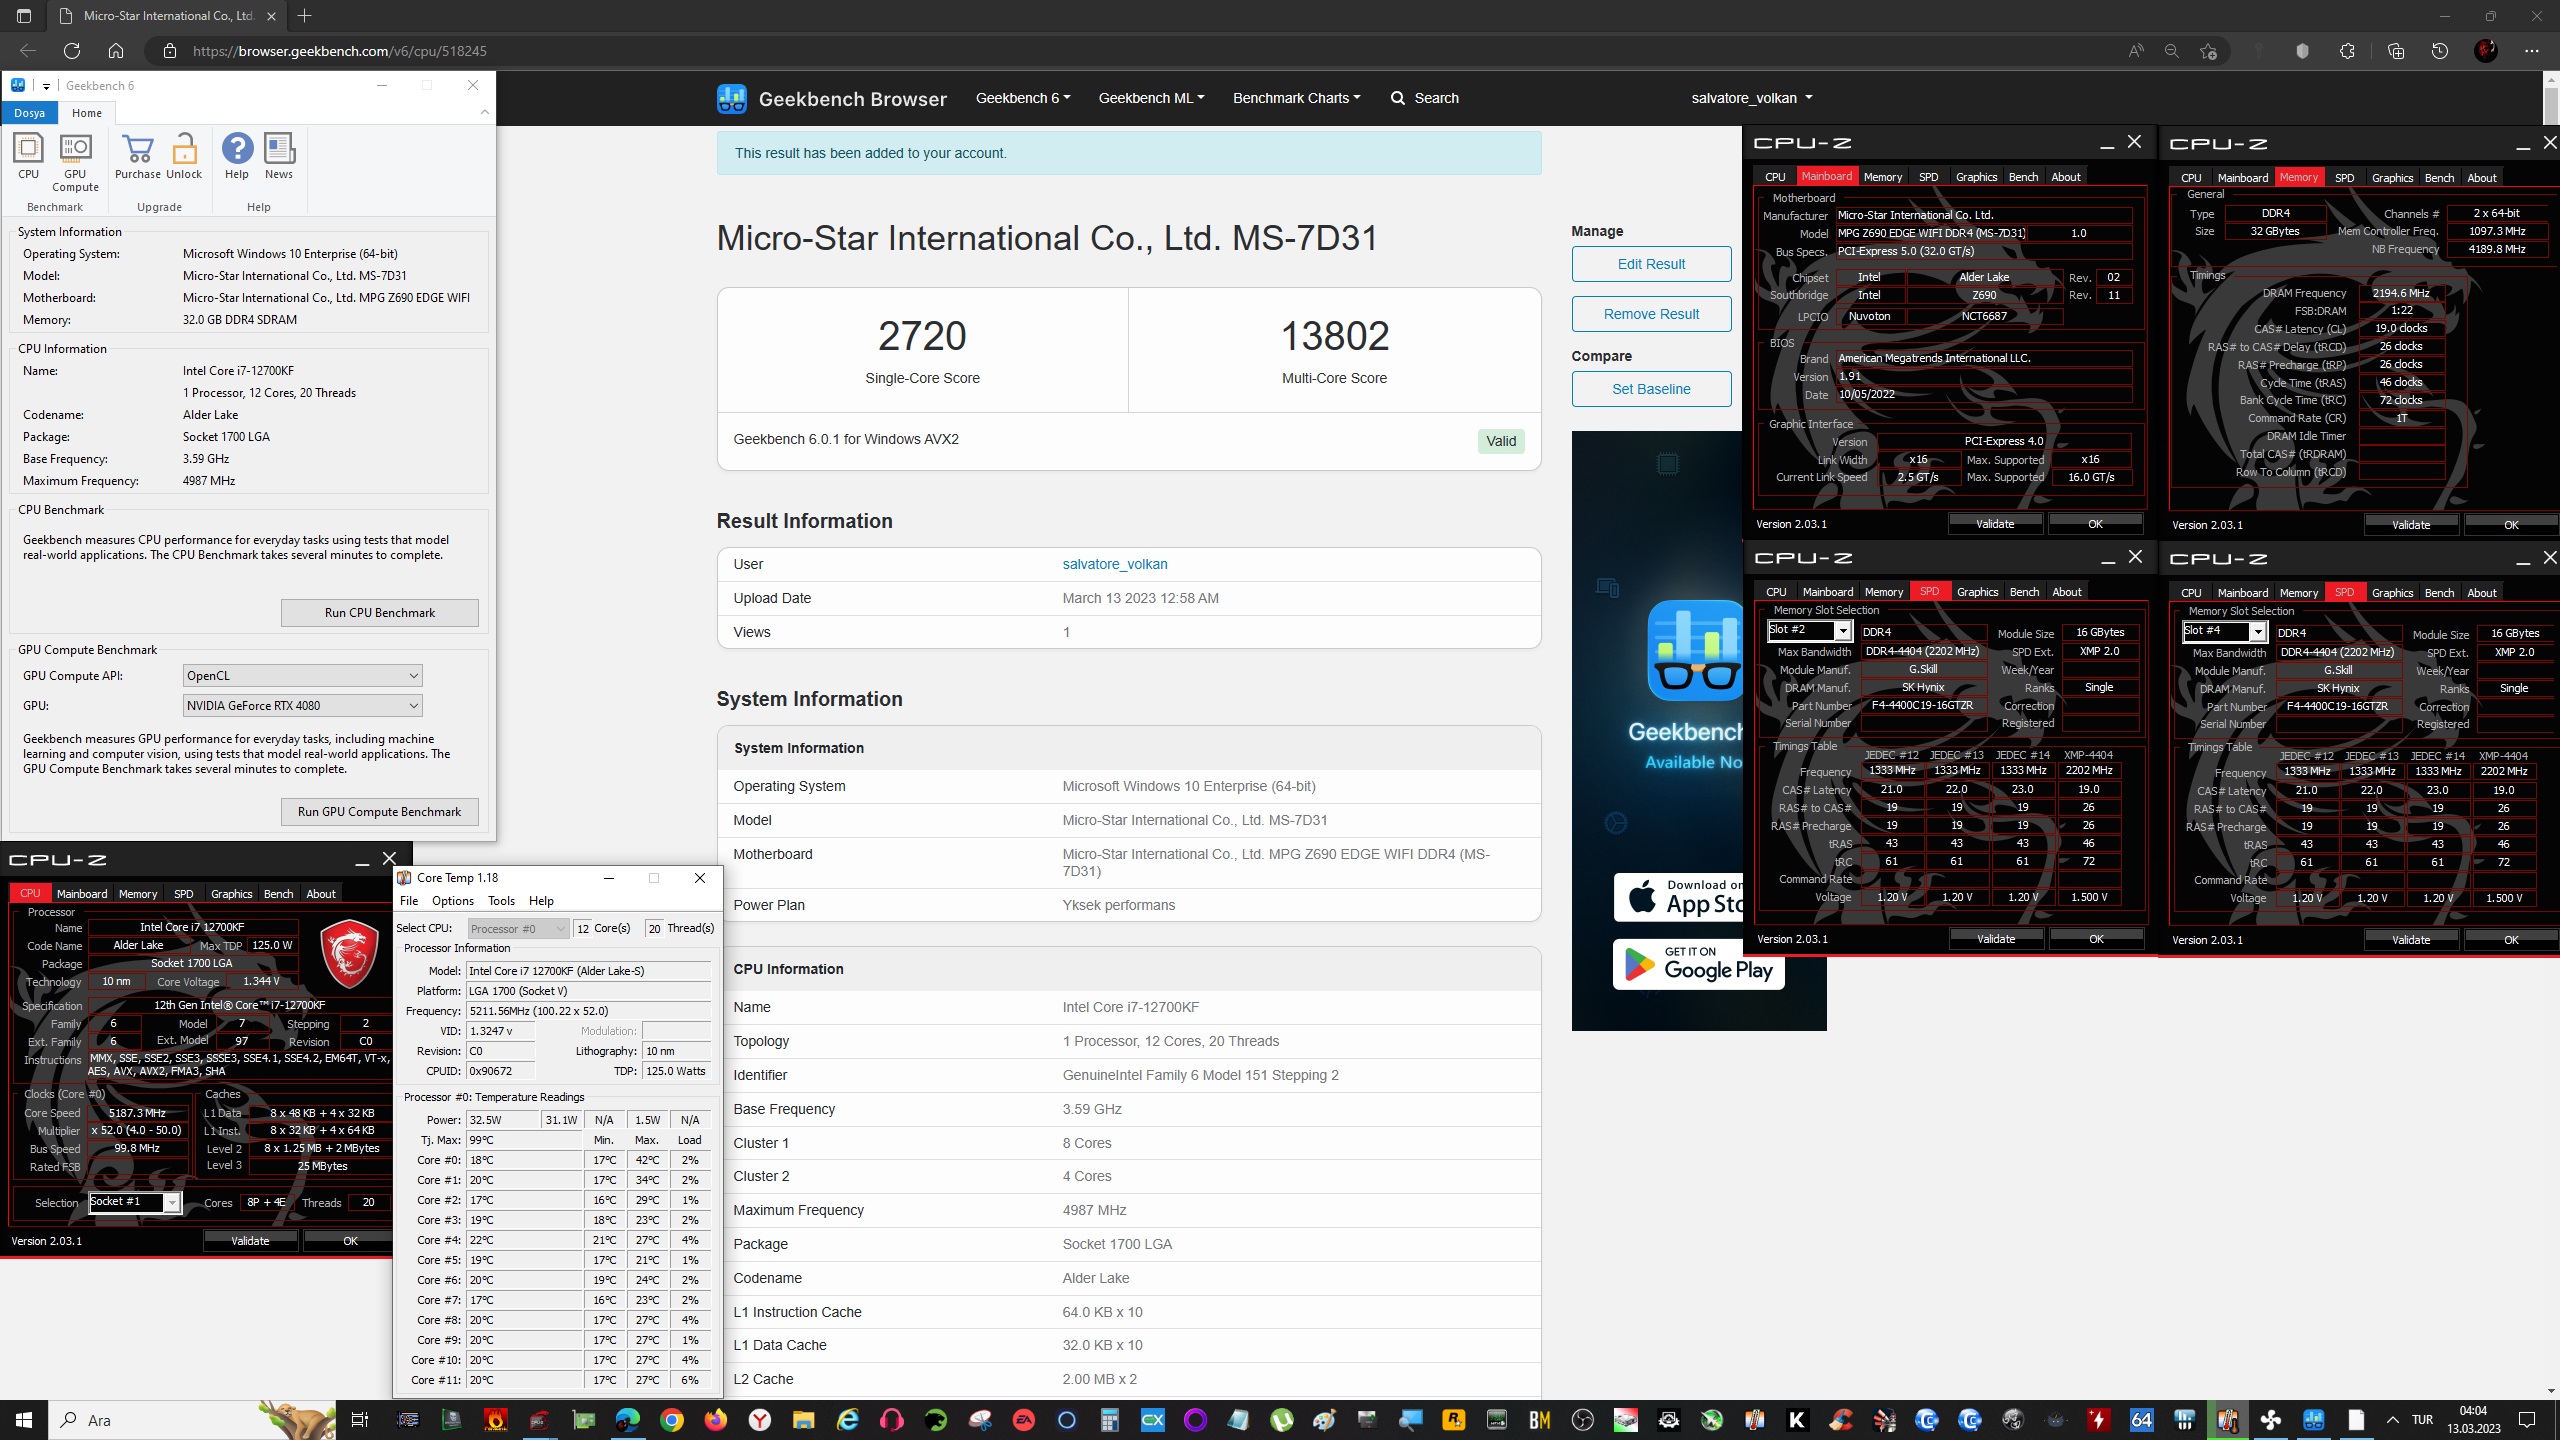Click the Read aloud icon in address bar
Viewport: 2560px width, 1440px height.
2136,51
